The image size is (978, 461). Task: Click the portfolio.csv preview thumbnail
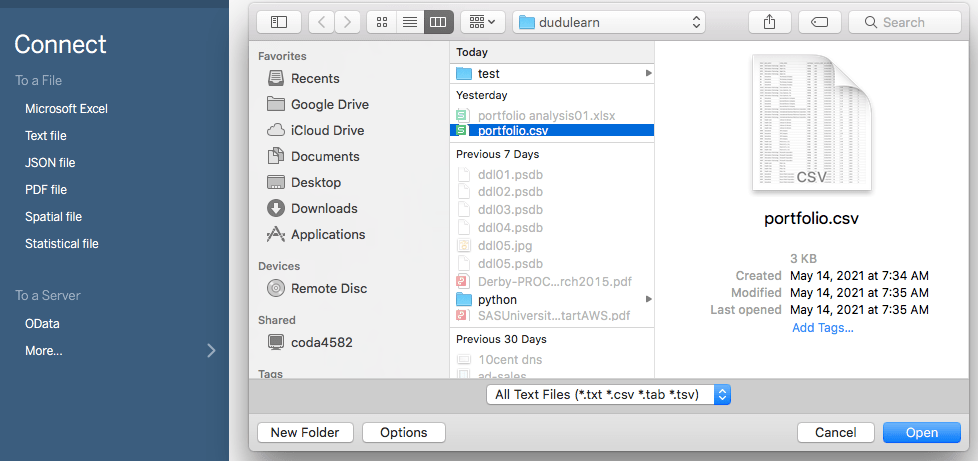coord(811,123)
